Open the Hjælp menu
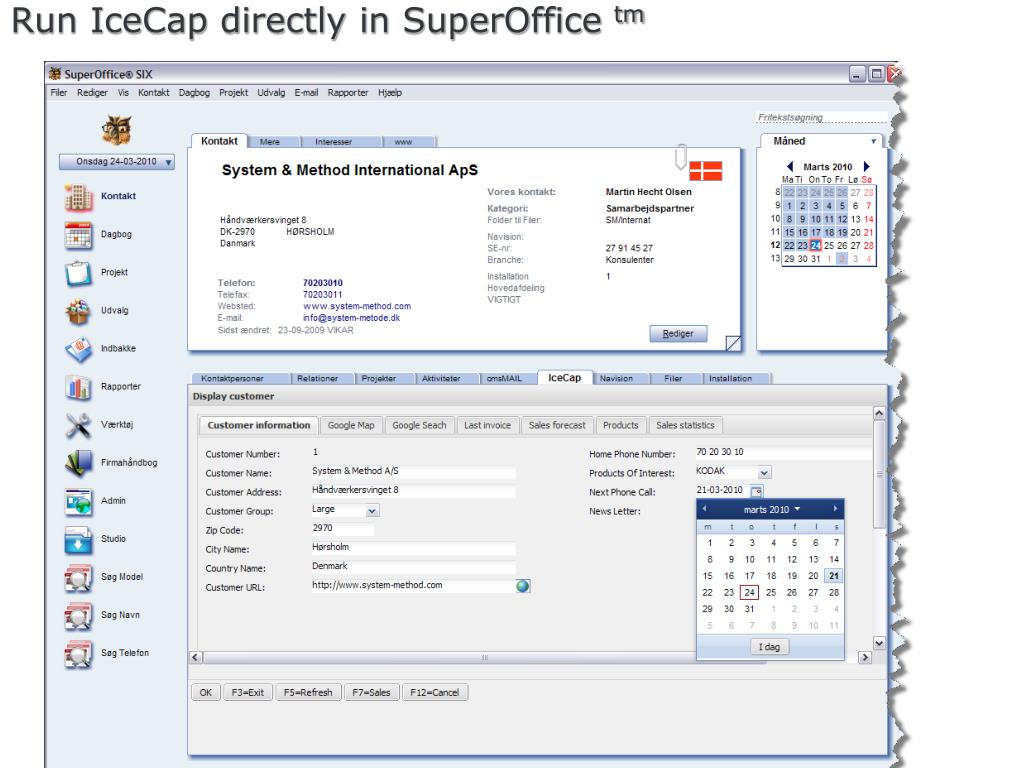 pyautogui.click(x=390, y=93)
